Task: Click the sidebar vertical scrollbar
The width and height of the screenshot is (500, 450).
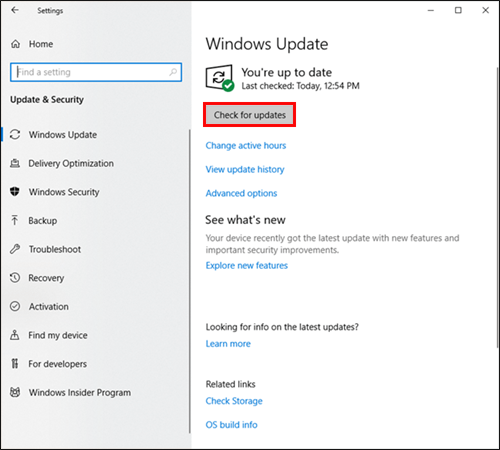Action: 190,282
